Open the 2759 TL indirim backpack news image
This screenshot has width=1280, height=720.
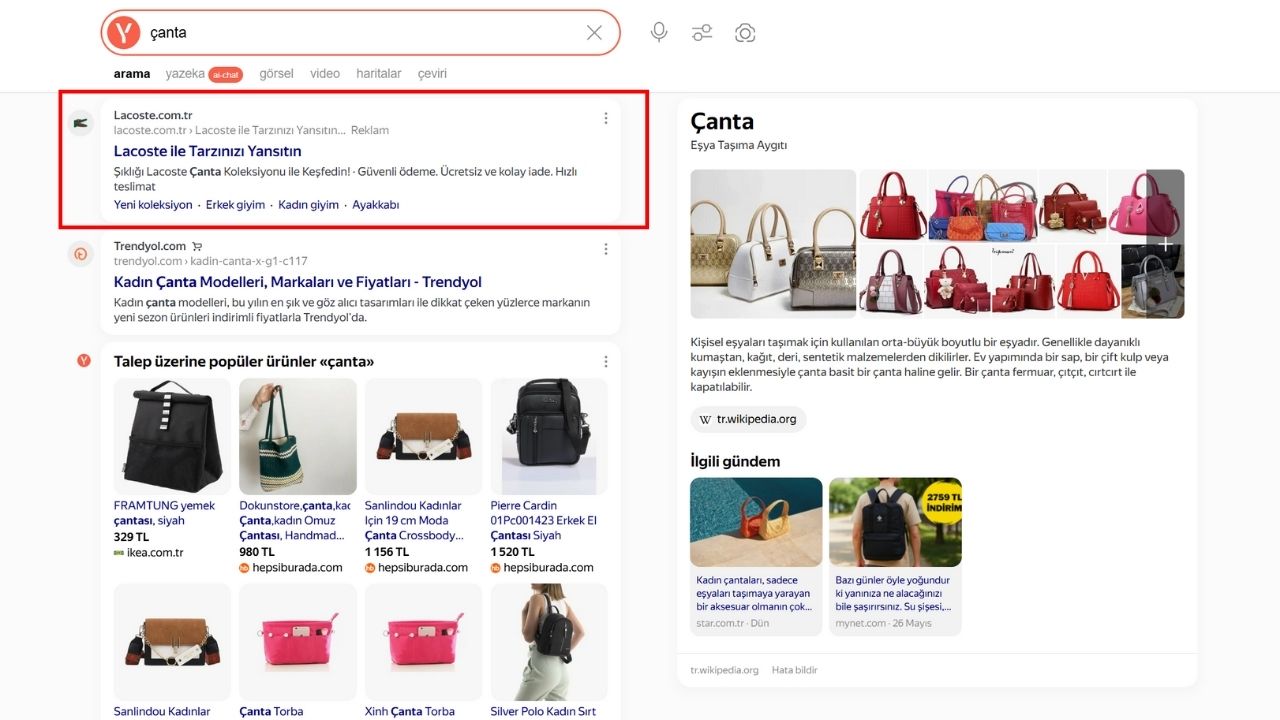pos(895,522)
